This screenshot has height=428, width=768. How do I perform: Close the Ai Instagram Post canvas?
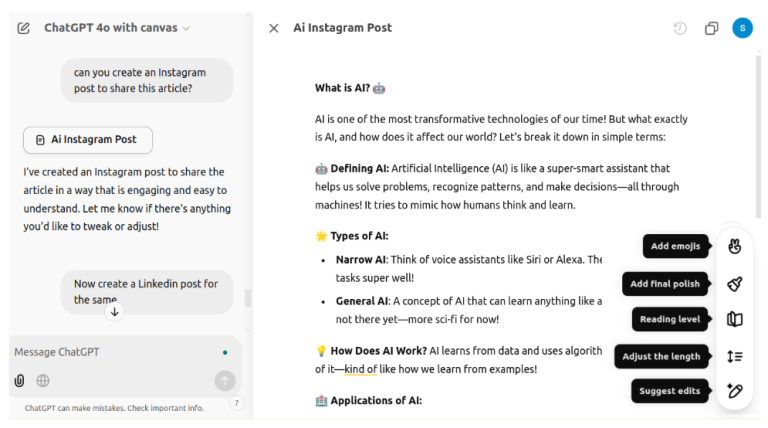click(274, 28)
